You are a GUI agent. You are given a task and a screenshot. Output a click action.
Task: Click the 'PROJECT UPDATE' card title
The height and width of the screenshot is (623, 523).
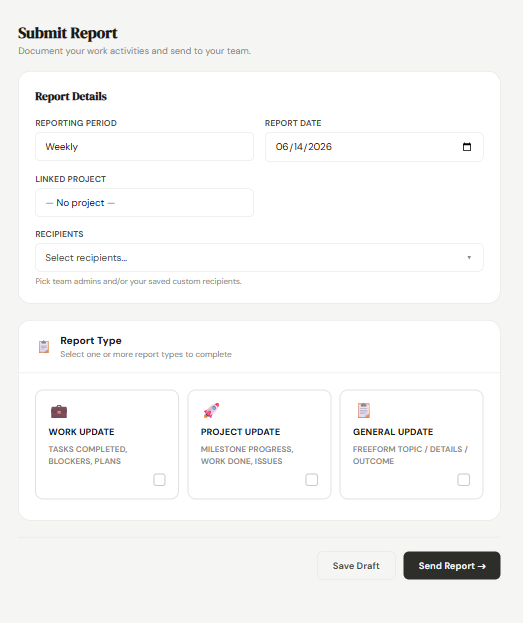[x=240, y=432]
